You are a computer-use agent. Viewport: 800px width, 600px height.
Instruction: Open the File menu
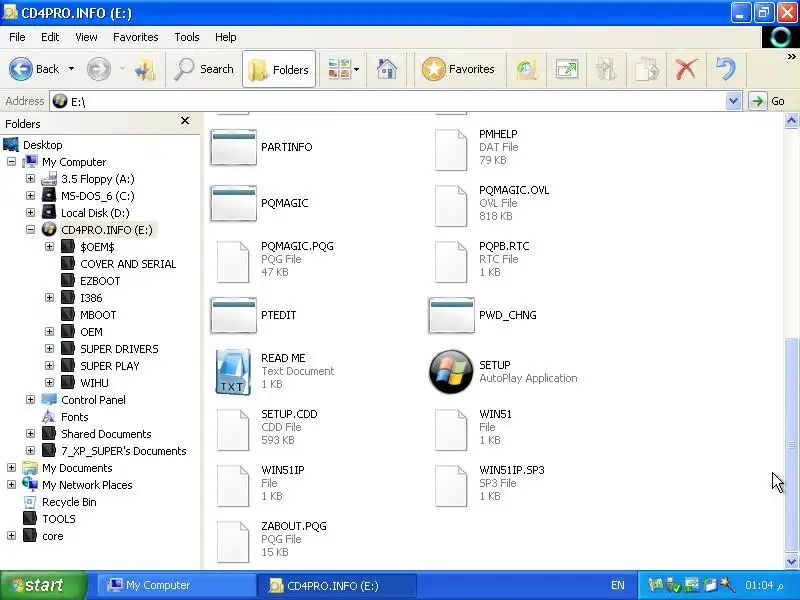(17, 37)
